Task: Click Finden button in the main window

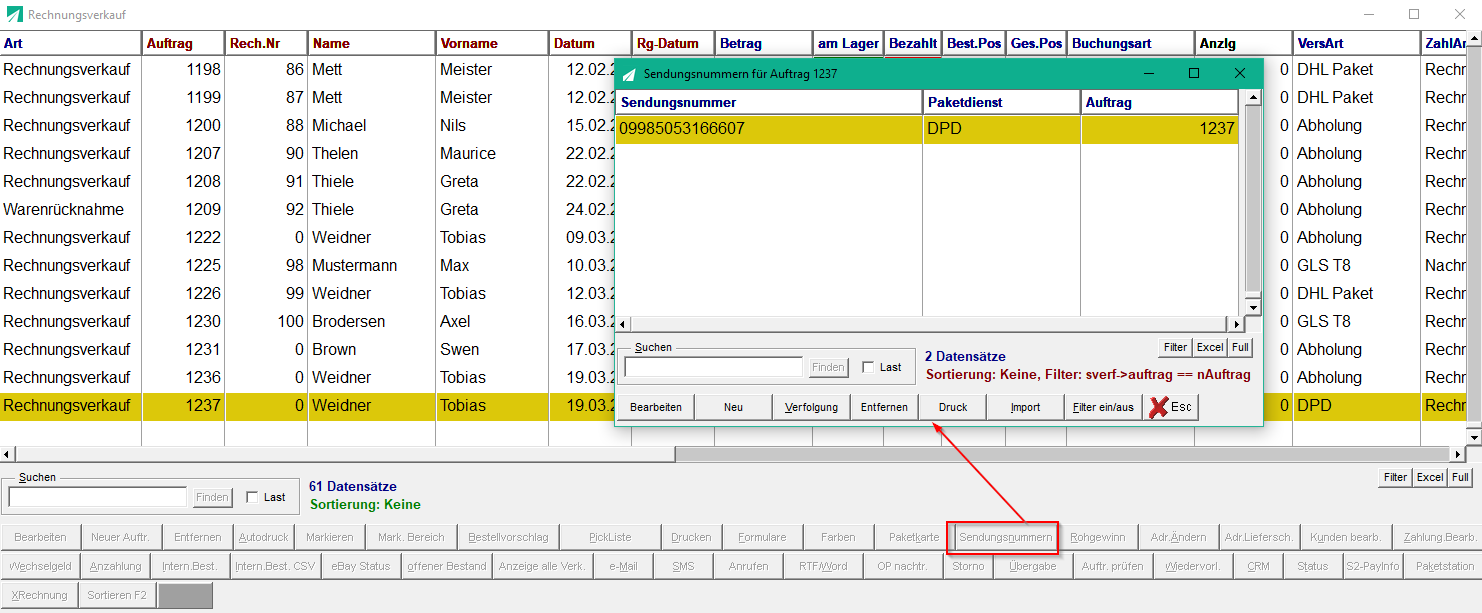Action: [212, 497]
